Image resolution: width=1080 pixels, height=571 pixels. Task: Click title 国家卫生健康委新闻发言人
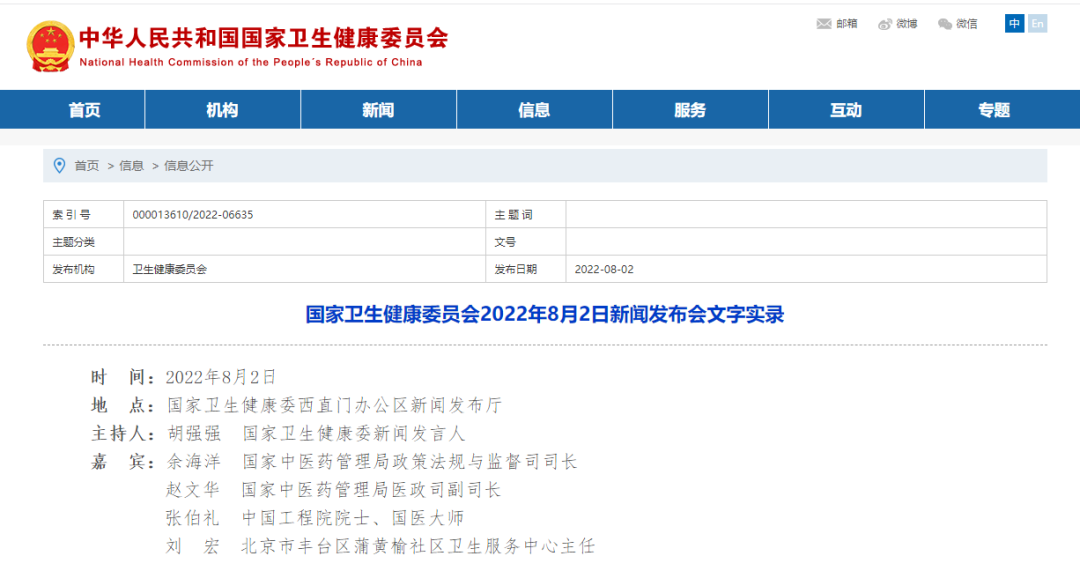click(x=353, y=433)
